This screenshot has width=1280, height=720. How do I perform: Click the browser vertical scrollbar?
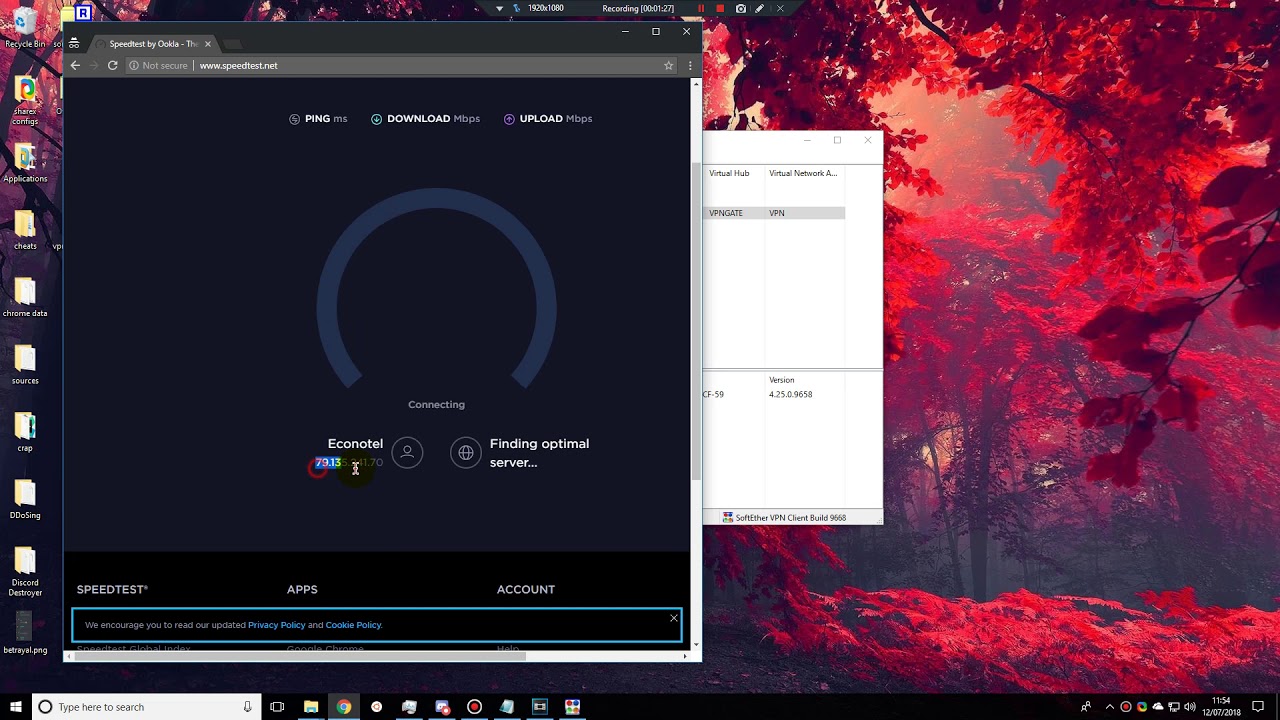696,320
